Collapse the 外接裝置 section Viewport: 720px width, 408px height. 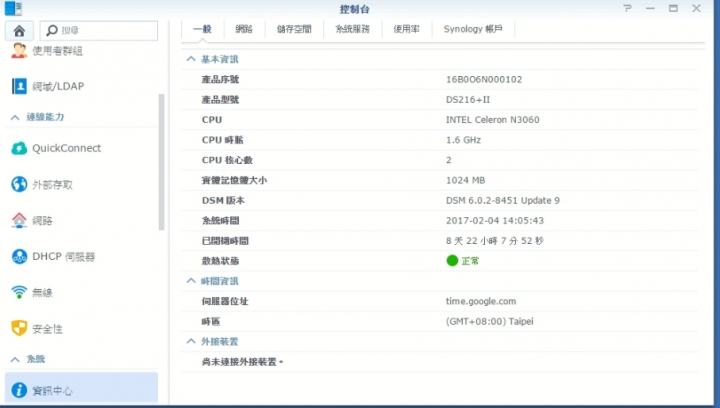click(191, 341)
